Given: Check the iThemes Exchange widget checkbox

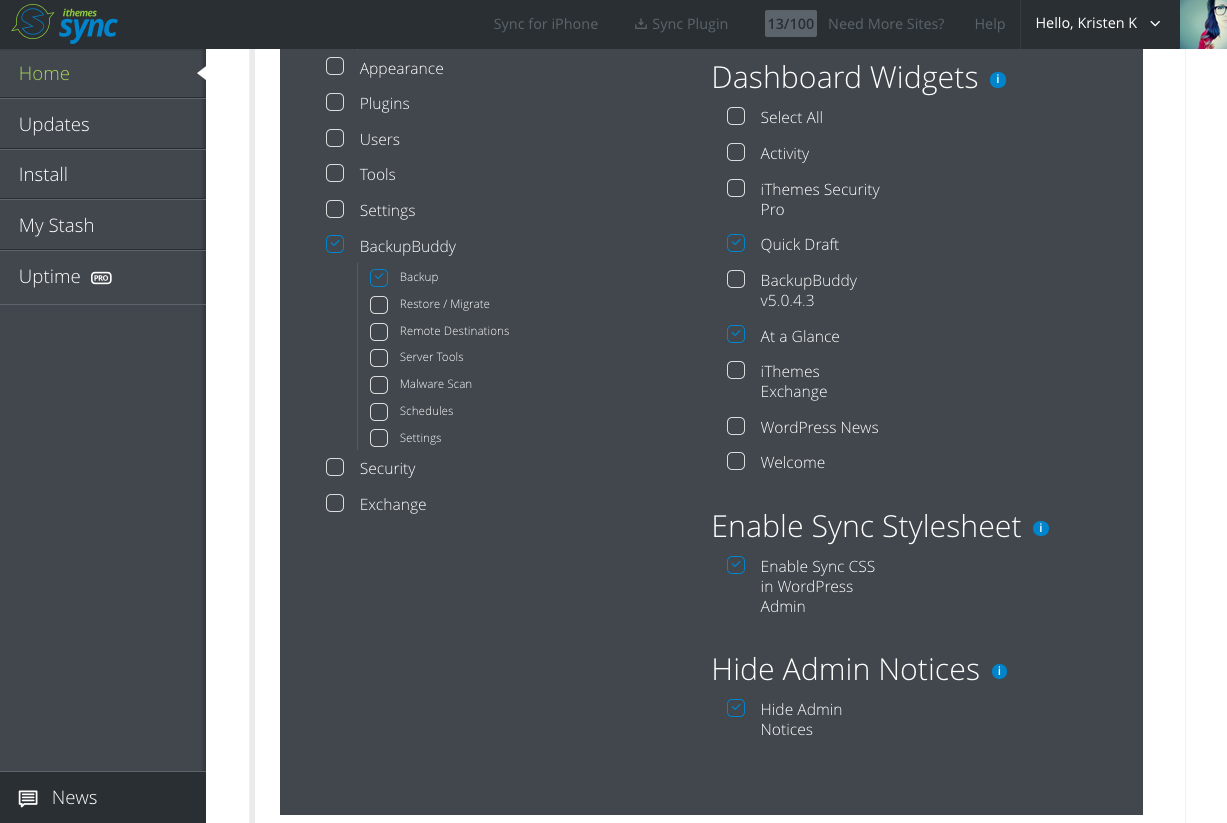Looking at the screenshot, I should click(736, 370).
